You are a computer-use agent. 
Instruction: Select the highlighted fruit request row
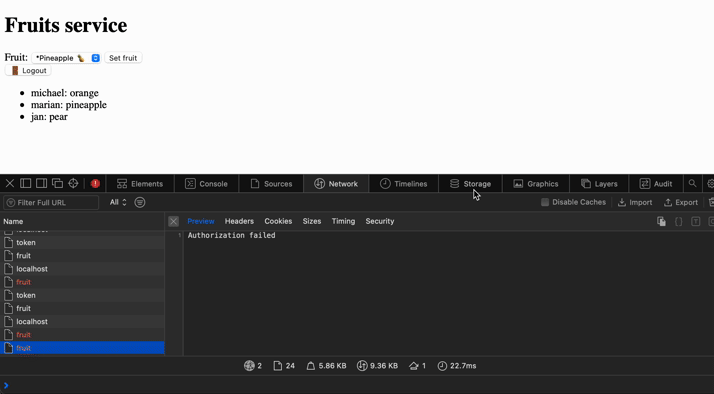(x=82, y=348)
